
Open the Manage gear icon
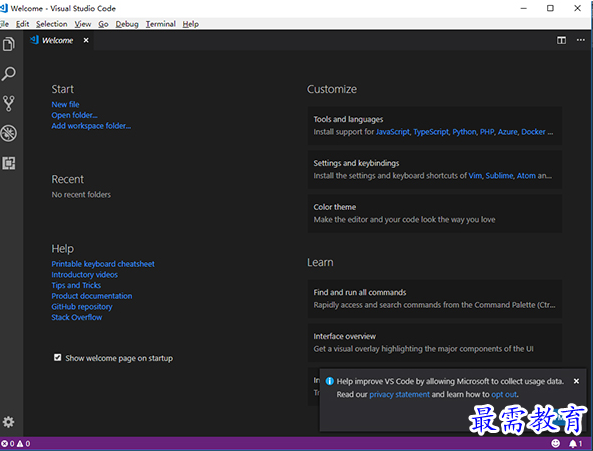click(8, 422)
